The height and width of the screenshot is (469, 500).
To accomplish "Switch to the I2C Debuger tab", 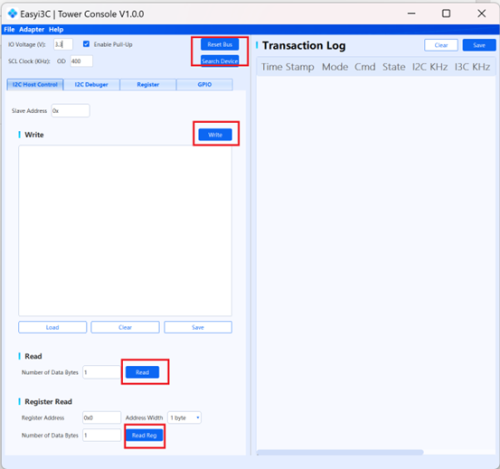I will click(x=91, y=85).
